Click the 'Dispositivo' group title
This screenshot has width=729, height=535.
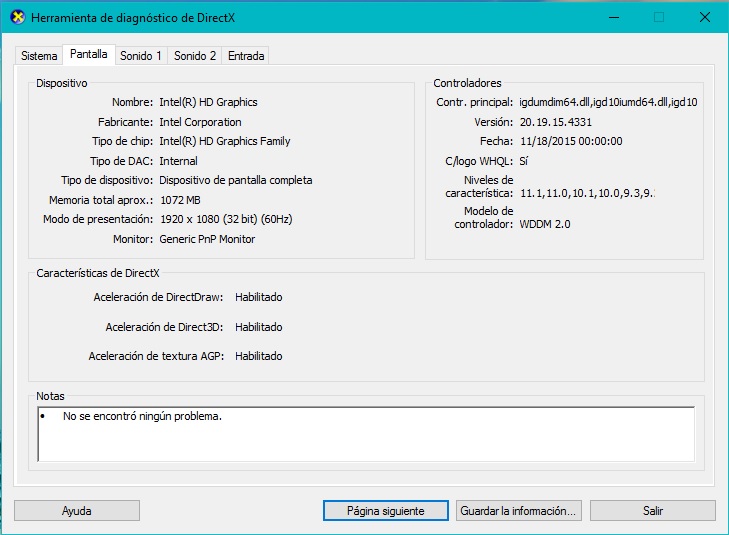point(62,83)
